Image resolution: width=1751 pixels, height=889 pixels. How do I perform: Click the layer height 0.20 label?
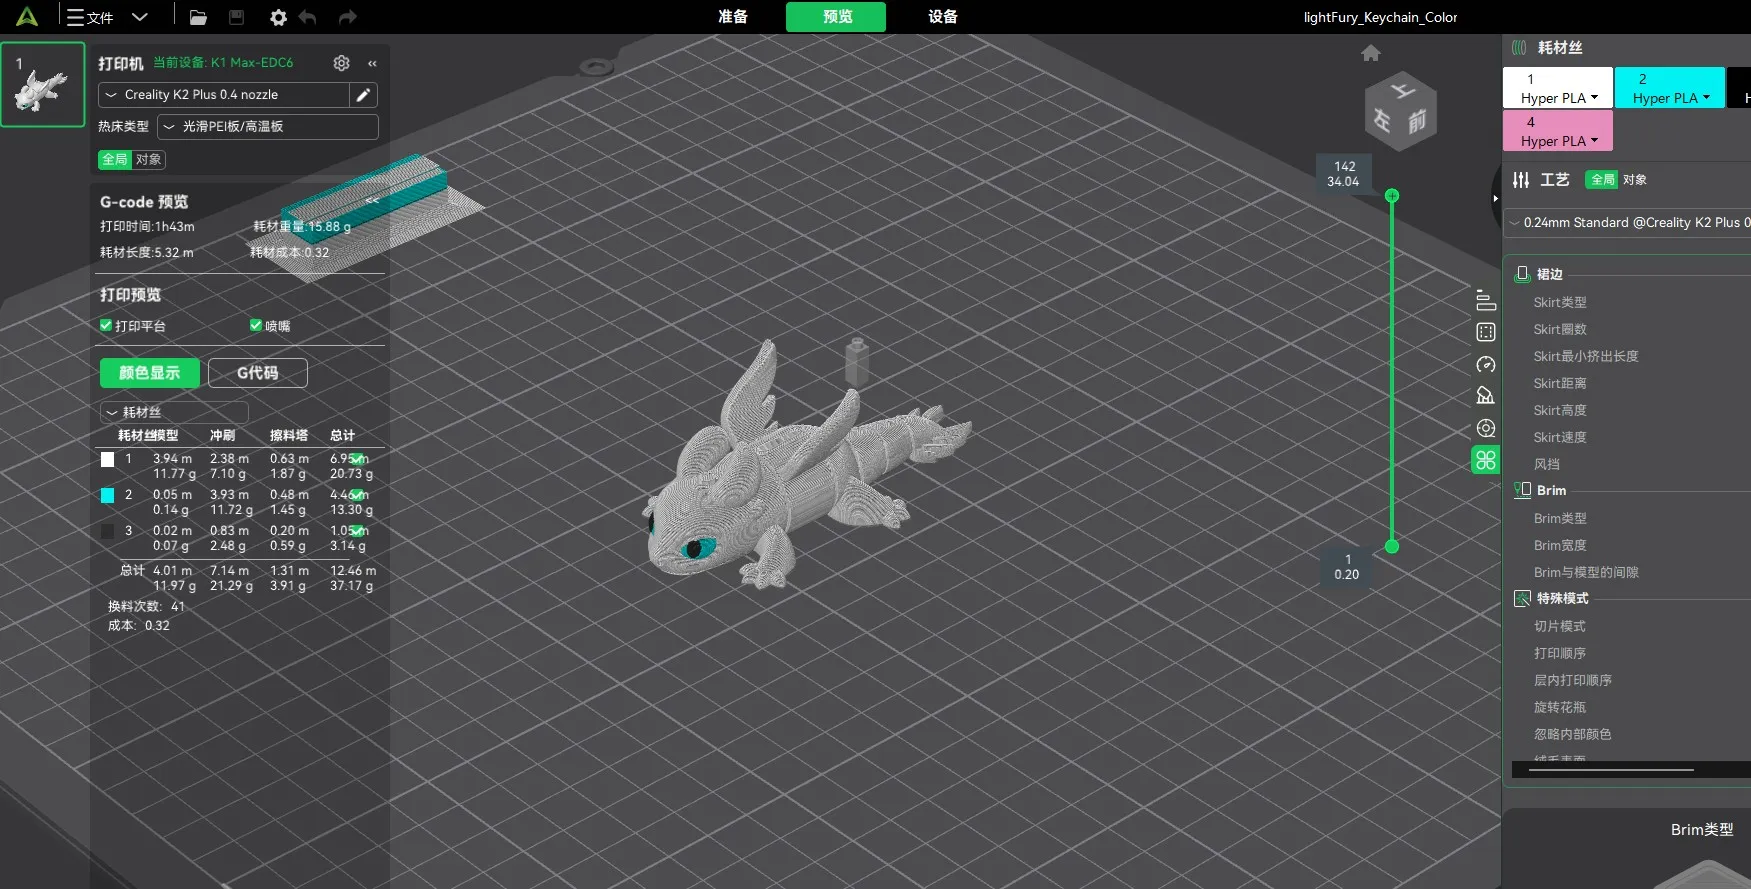point(1347,567)
